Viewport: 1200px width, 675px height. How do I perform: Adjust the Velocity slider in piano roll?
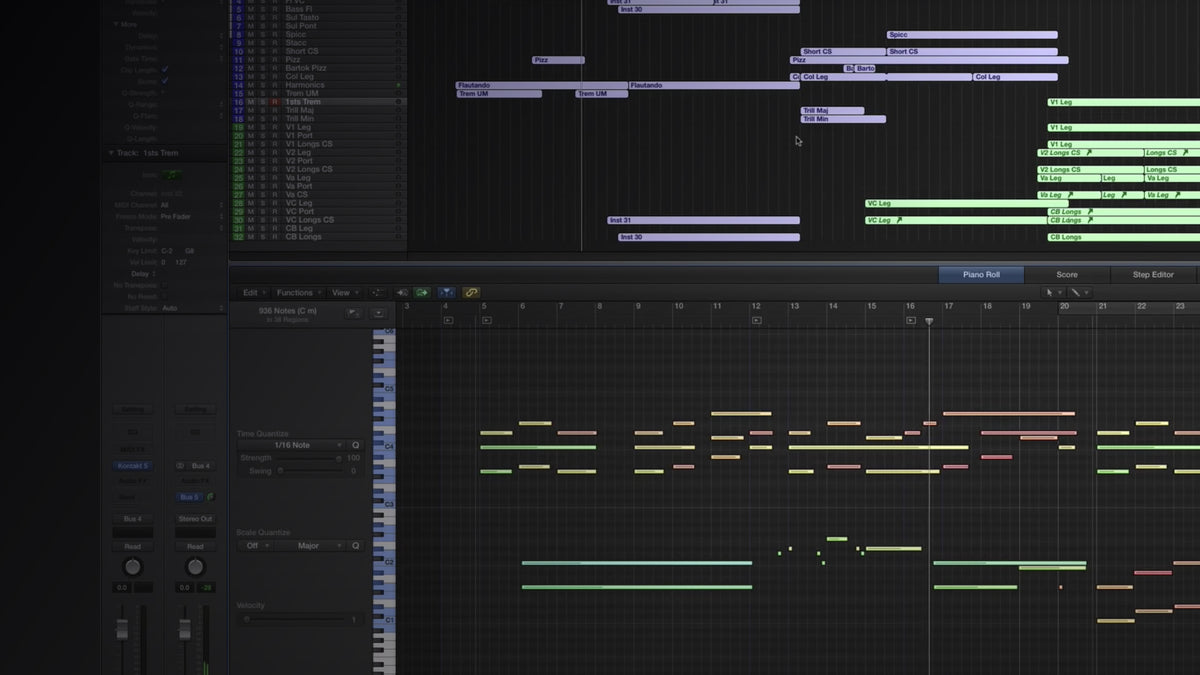coord(293,620)
